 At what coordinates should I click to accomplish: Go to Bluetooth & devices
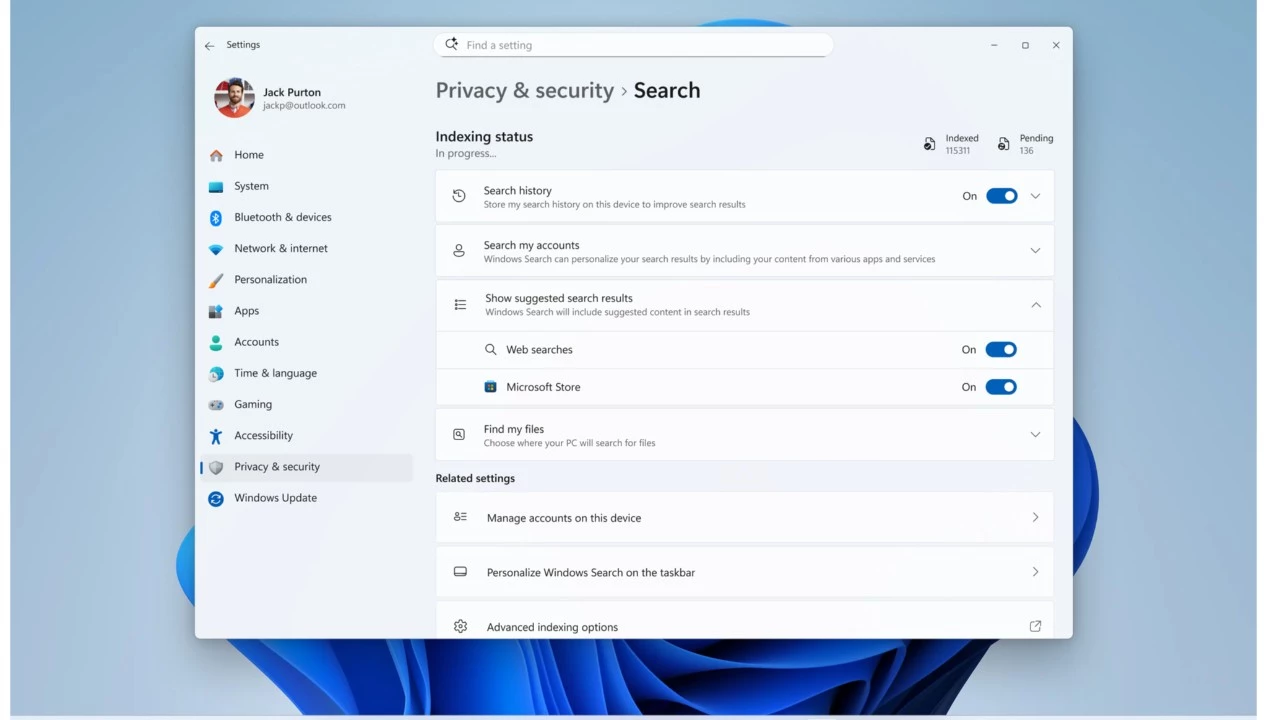tap(306, 217)
